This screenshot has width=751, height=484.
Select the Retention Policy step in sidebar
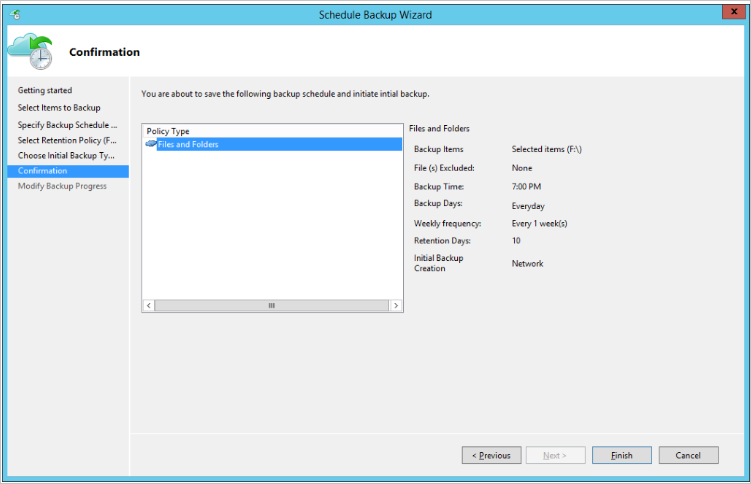[x=67, y=140]
